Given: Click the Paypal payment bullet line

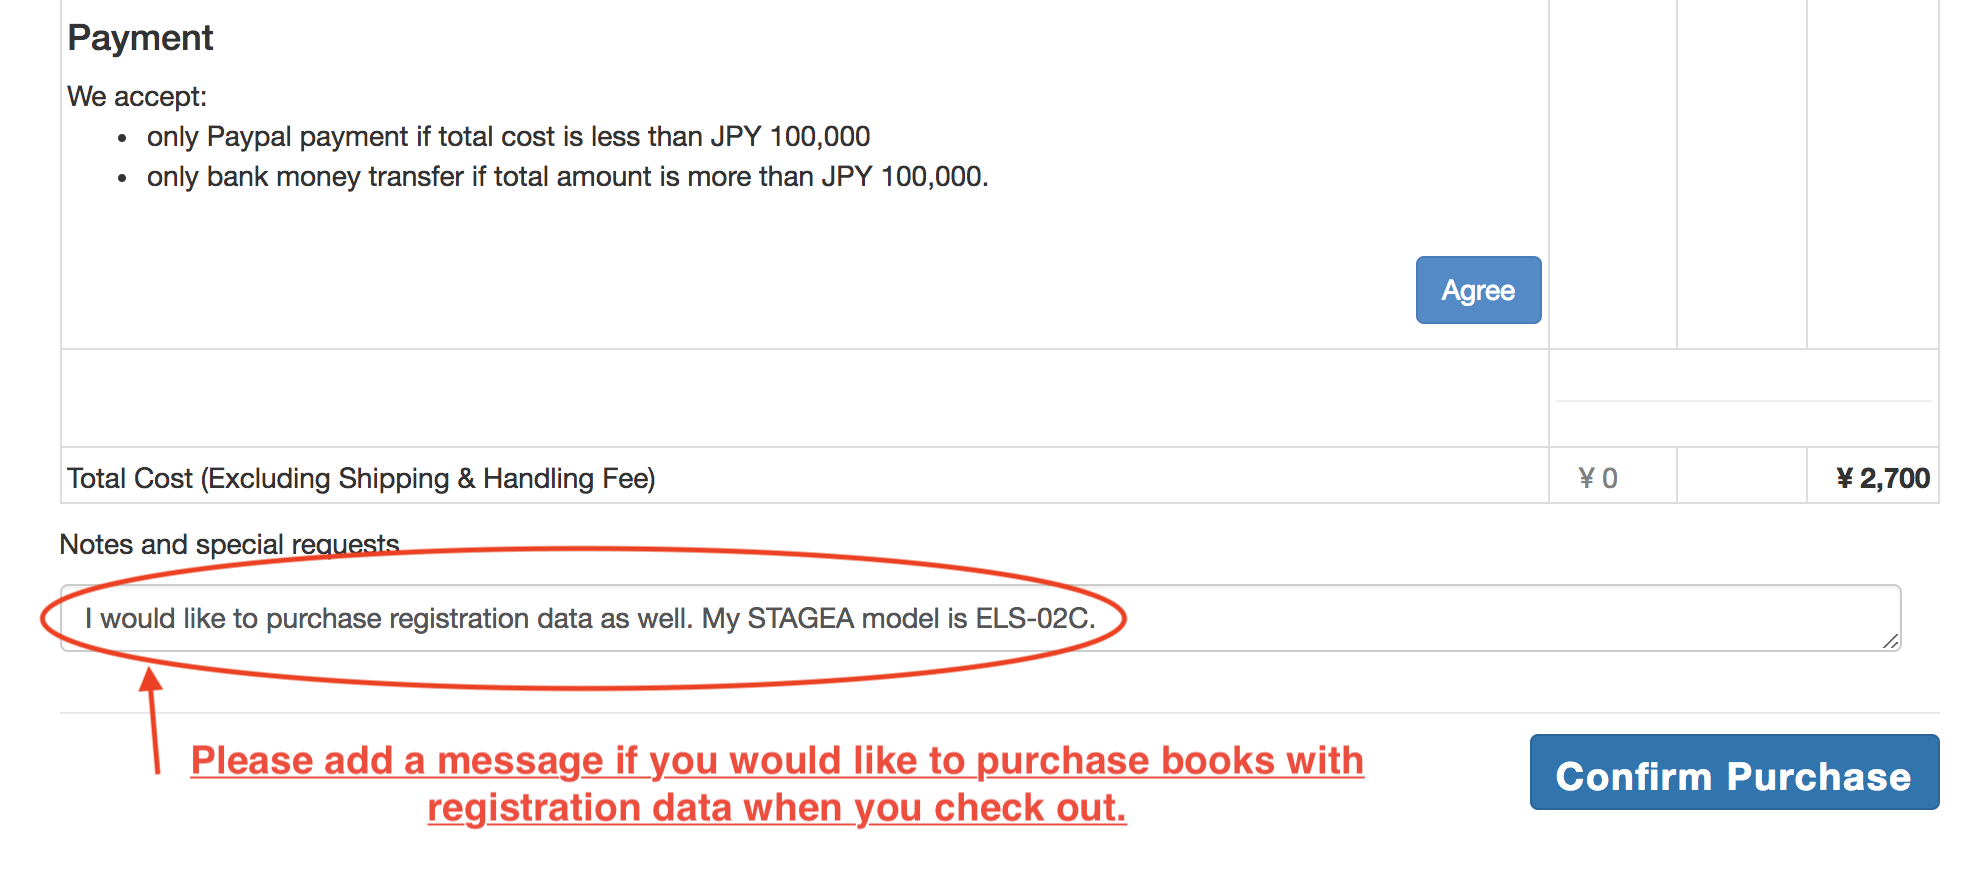Looking at the screenshot, I should point(508,137).
